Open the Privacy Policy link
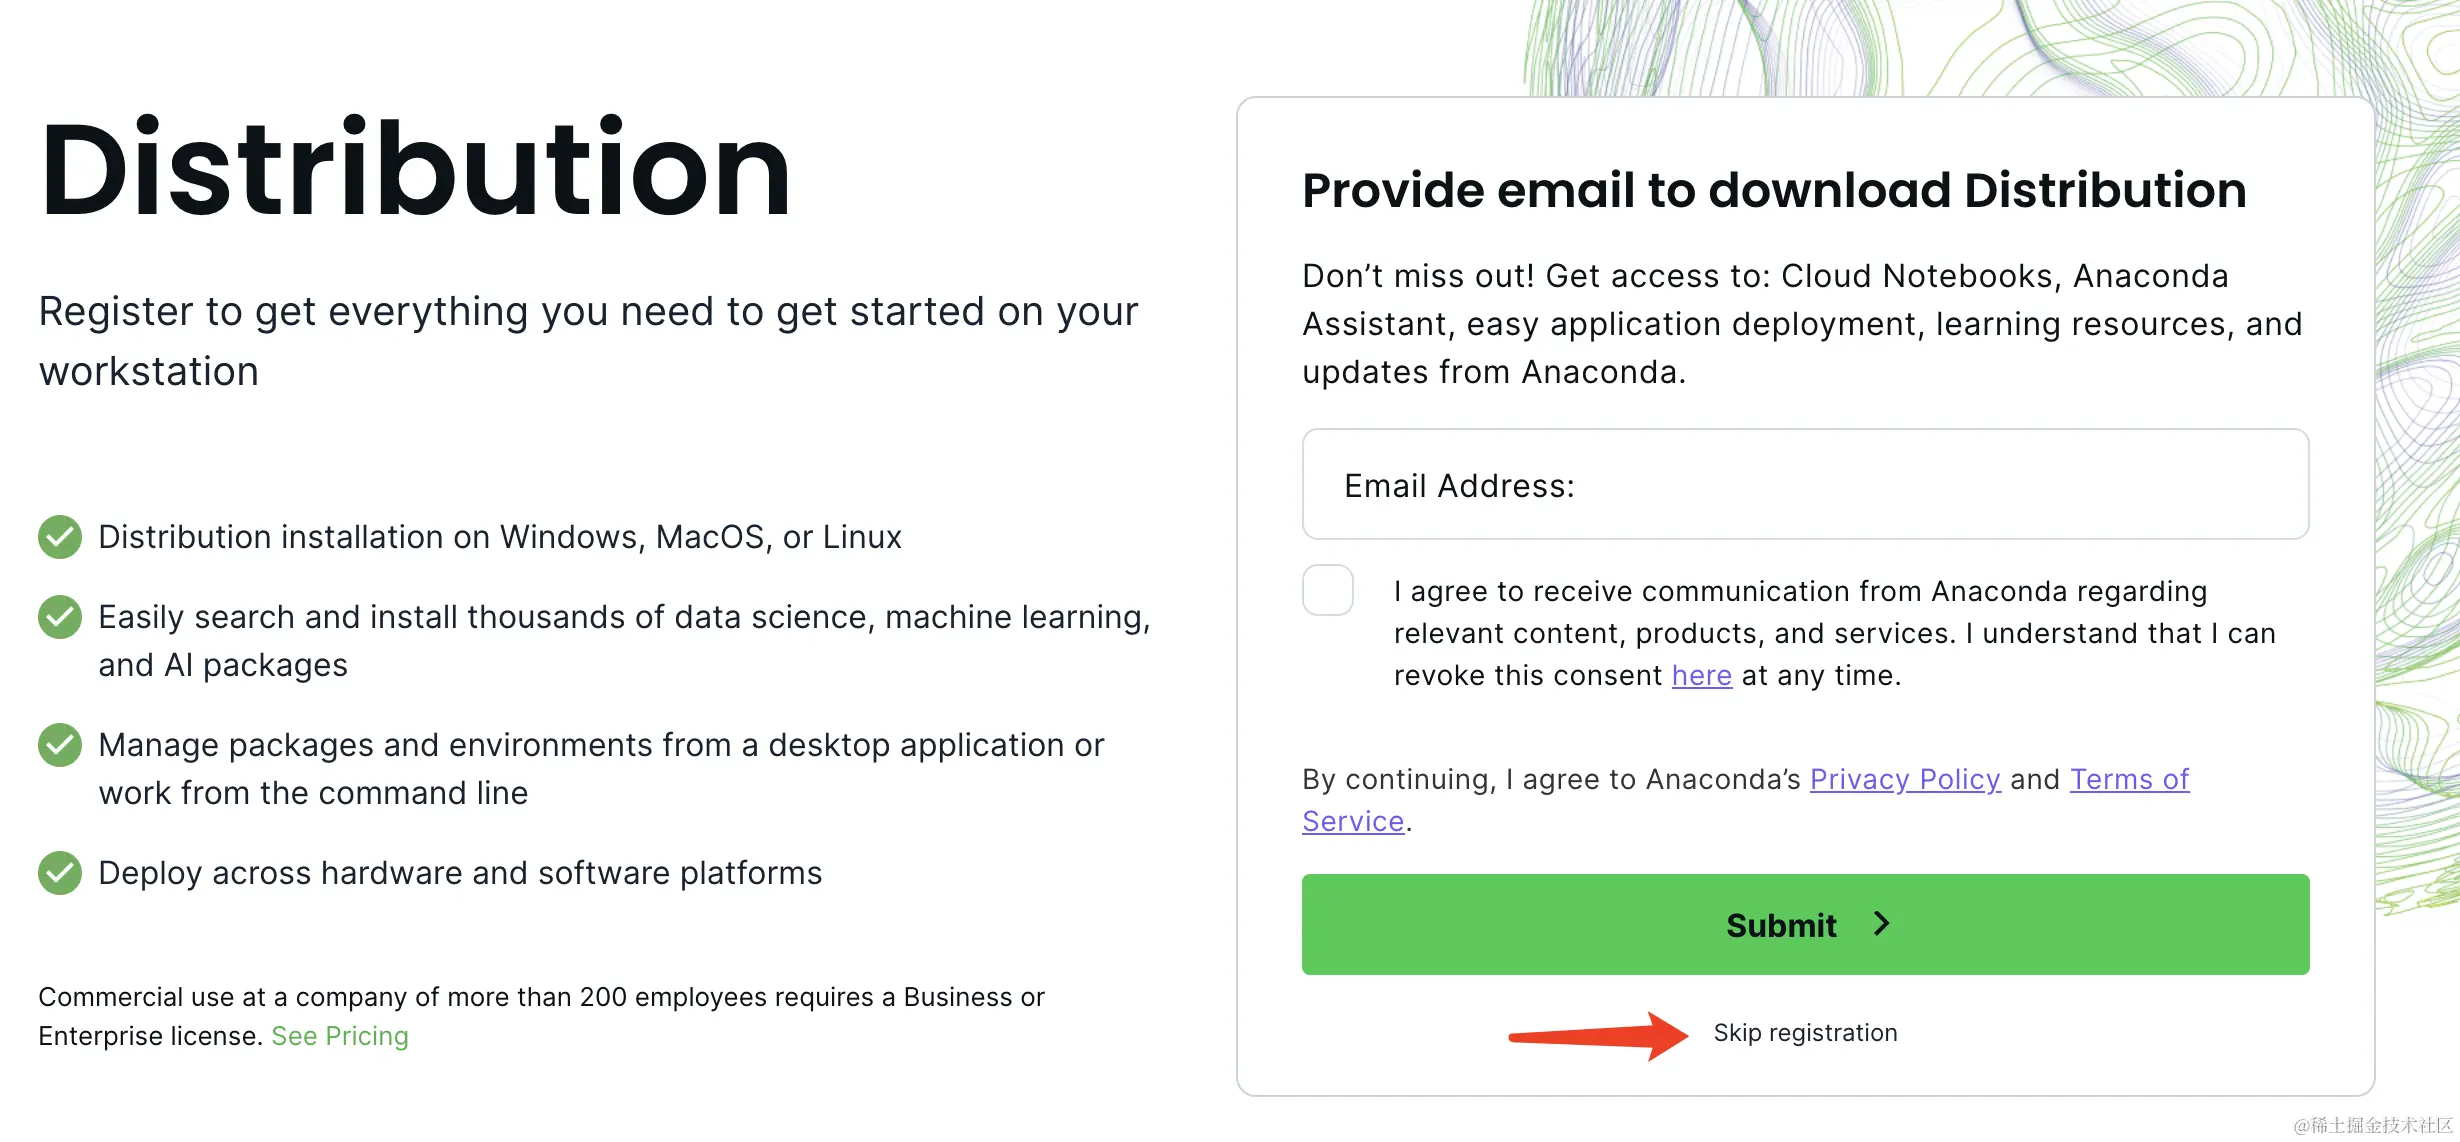Image resolution: width=2460 pixels, height=1142 pixels. [x=1904, y=779]
